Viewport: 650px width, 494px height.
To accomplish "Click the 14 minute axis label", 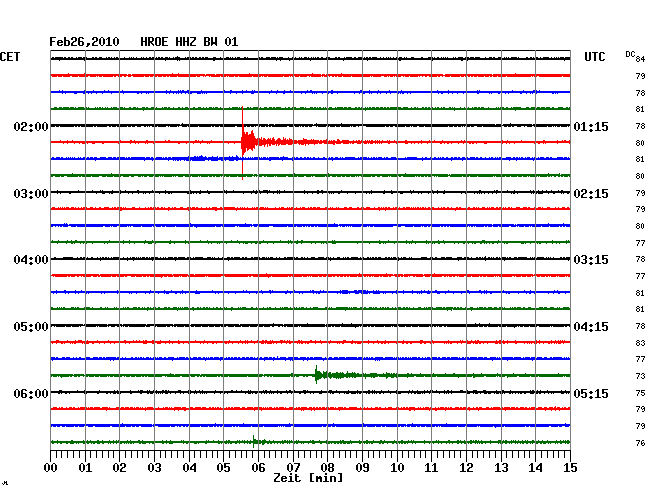I will [535, 467].
